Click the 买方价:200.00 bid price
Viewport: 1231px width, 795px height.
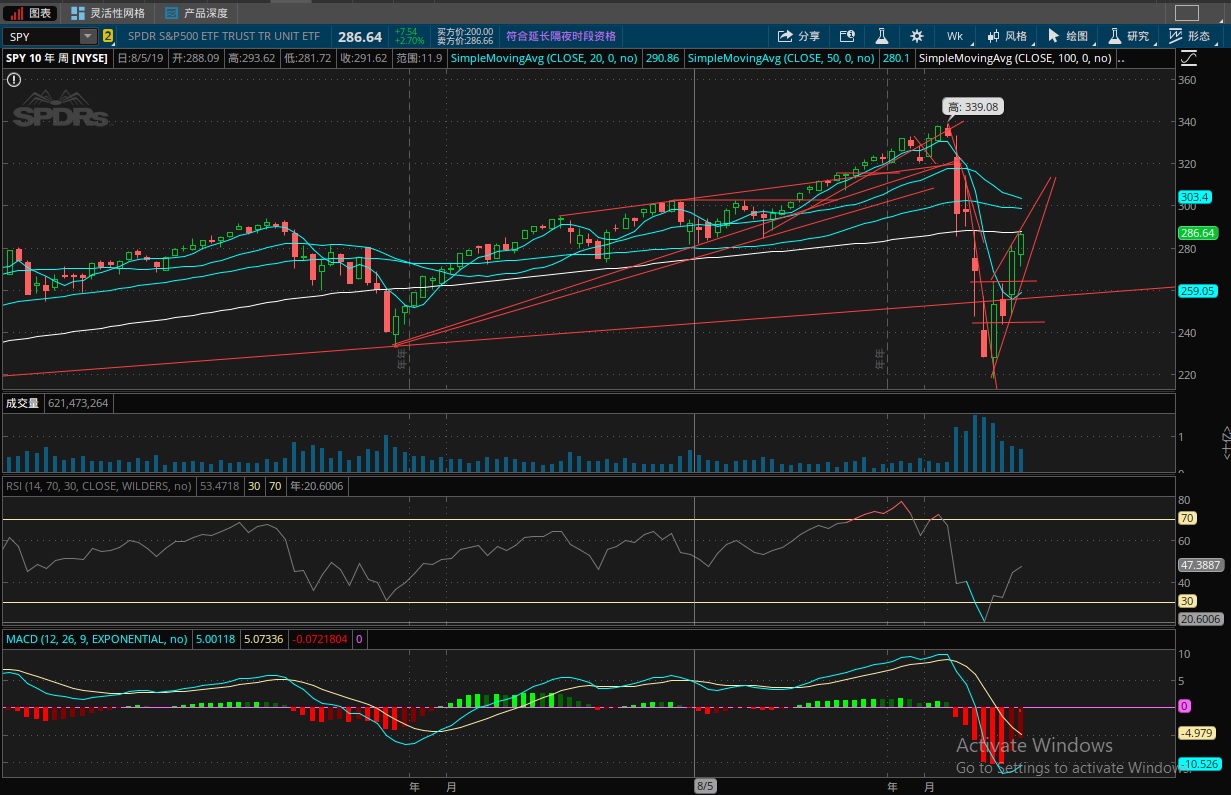465,32
